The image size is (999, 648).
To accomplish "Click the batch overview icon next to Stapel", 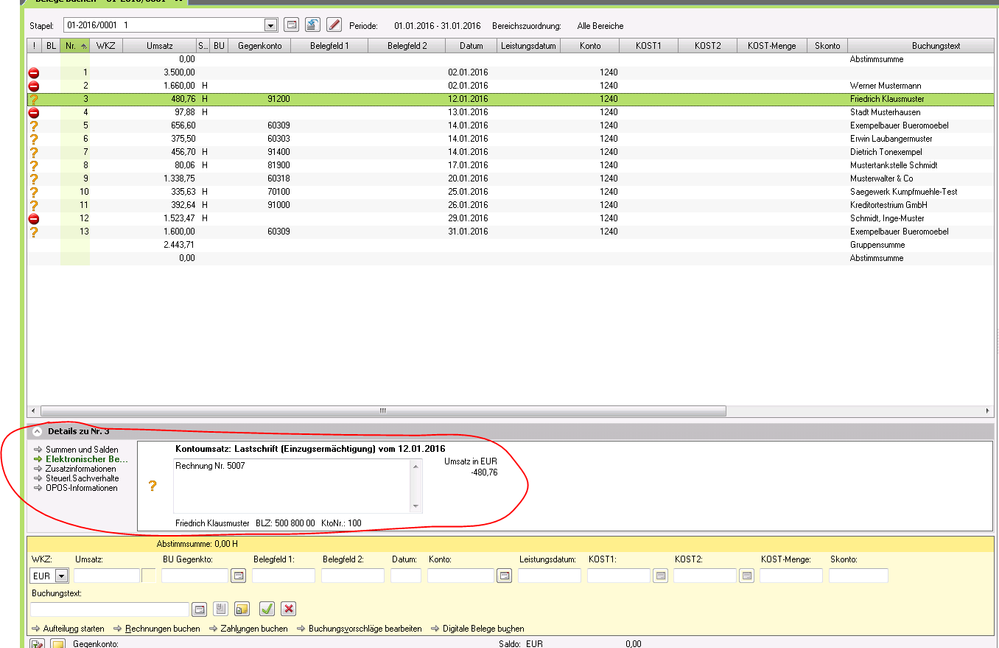I will pos(292,24).
